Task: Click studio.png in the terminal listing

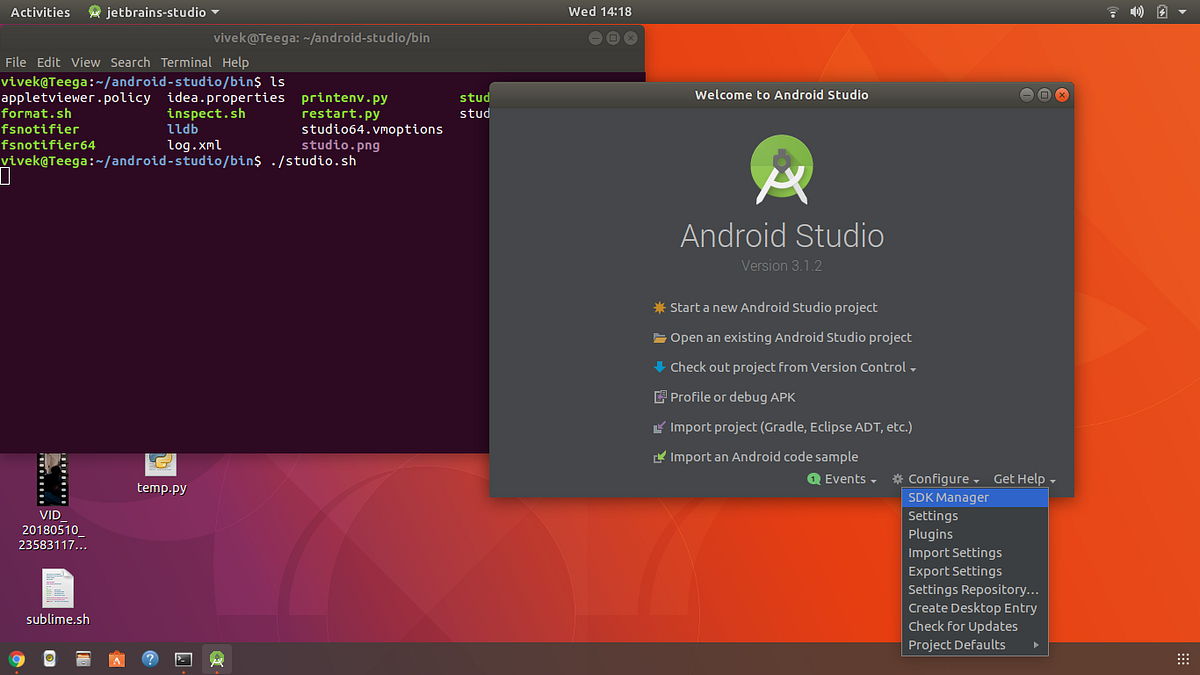Action: (340, 146)
